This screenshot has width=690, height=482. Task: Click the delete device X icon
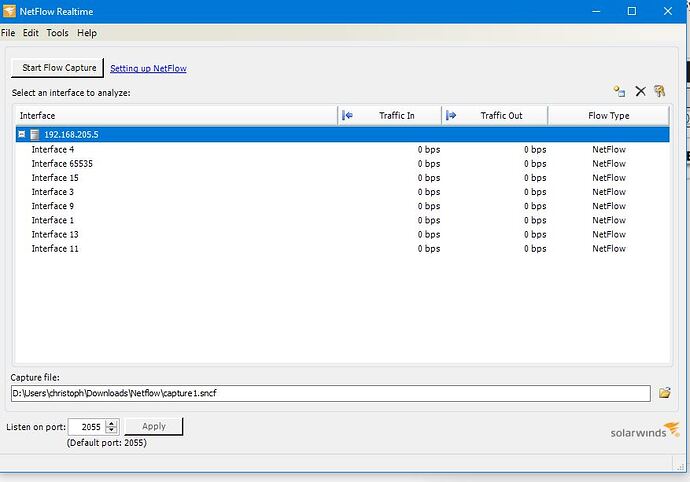pos(641,92)
